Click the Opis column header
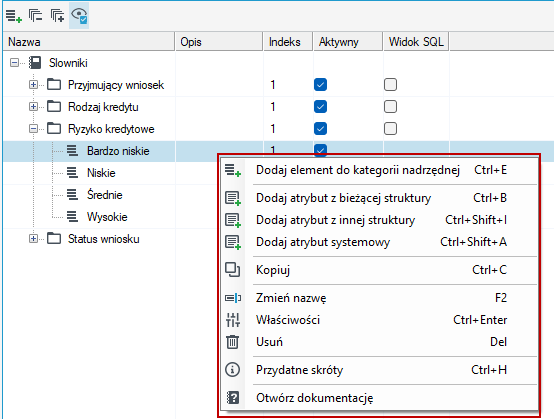 tap(219, 42)
